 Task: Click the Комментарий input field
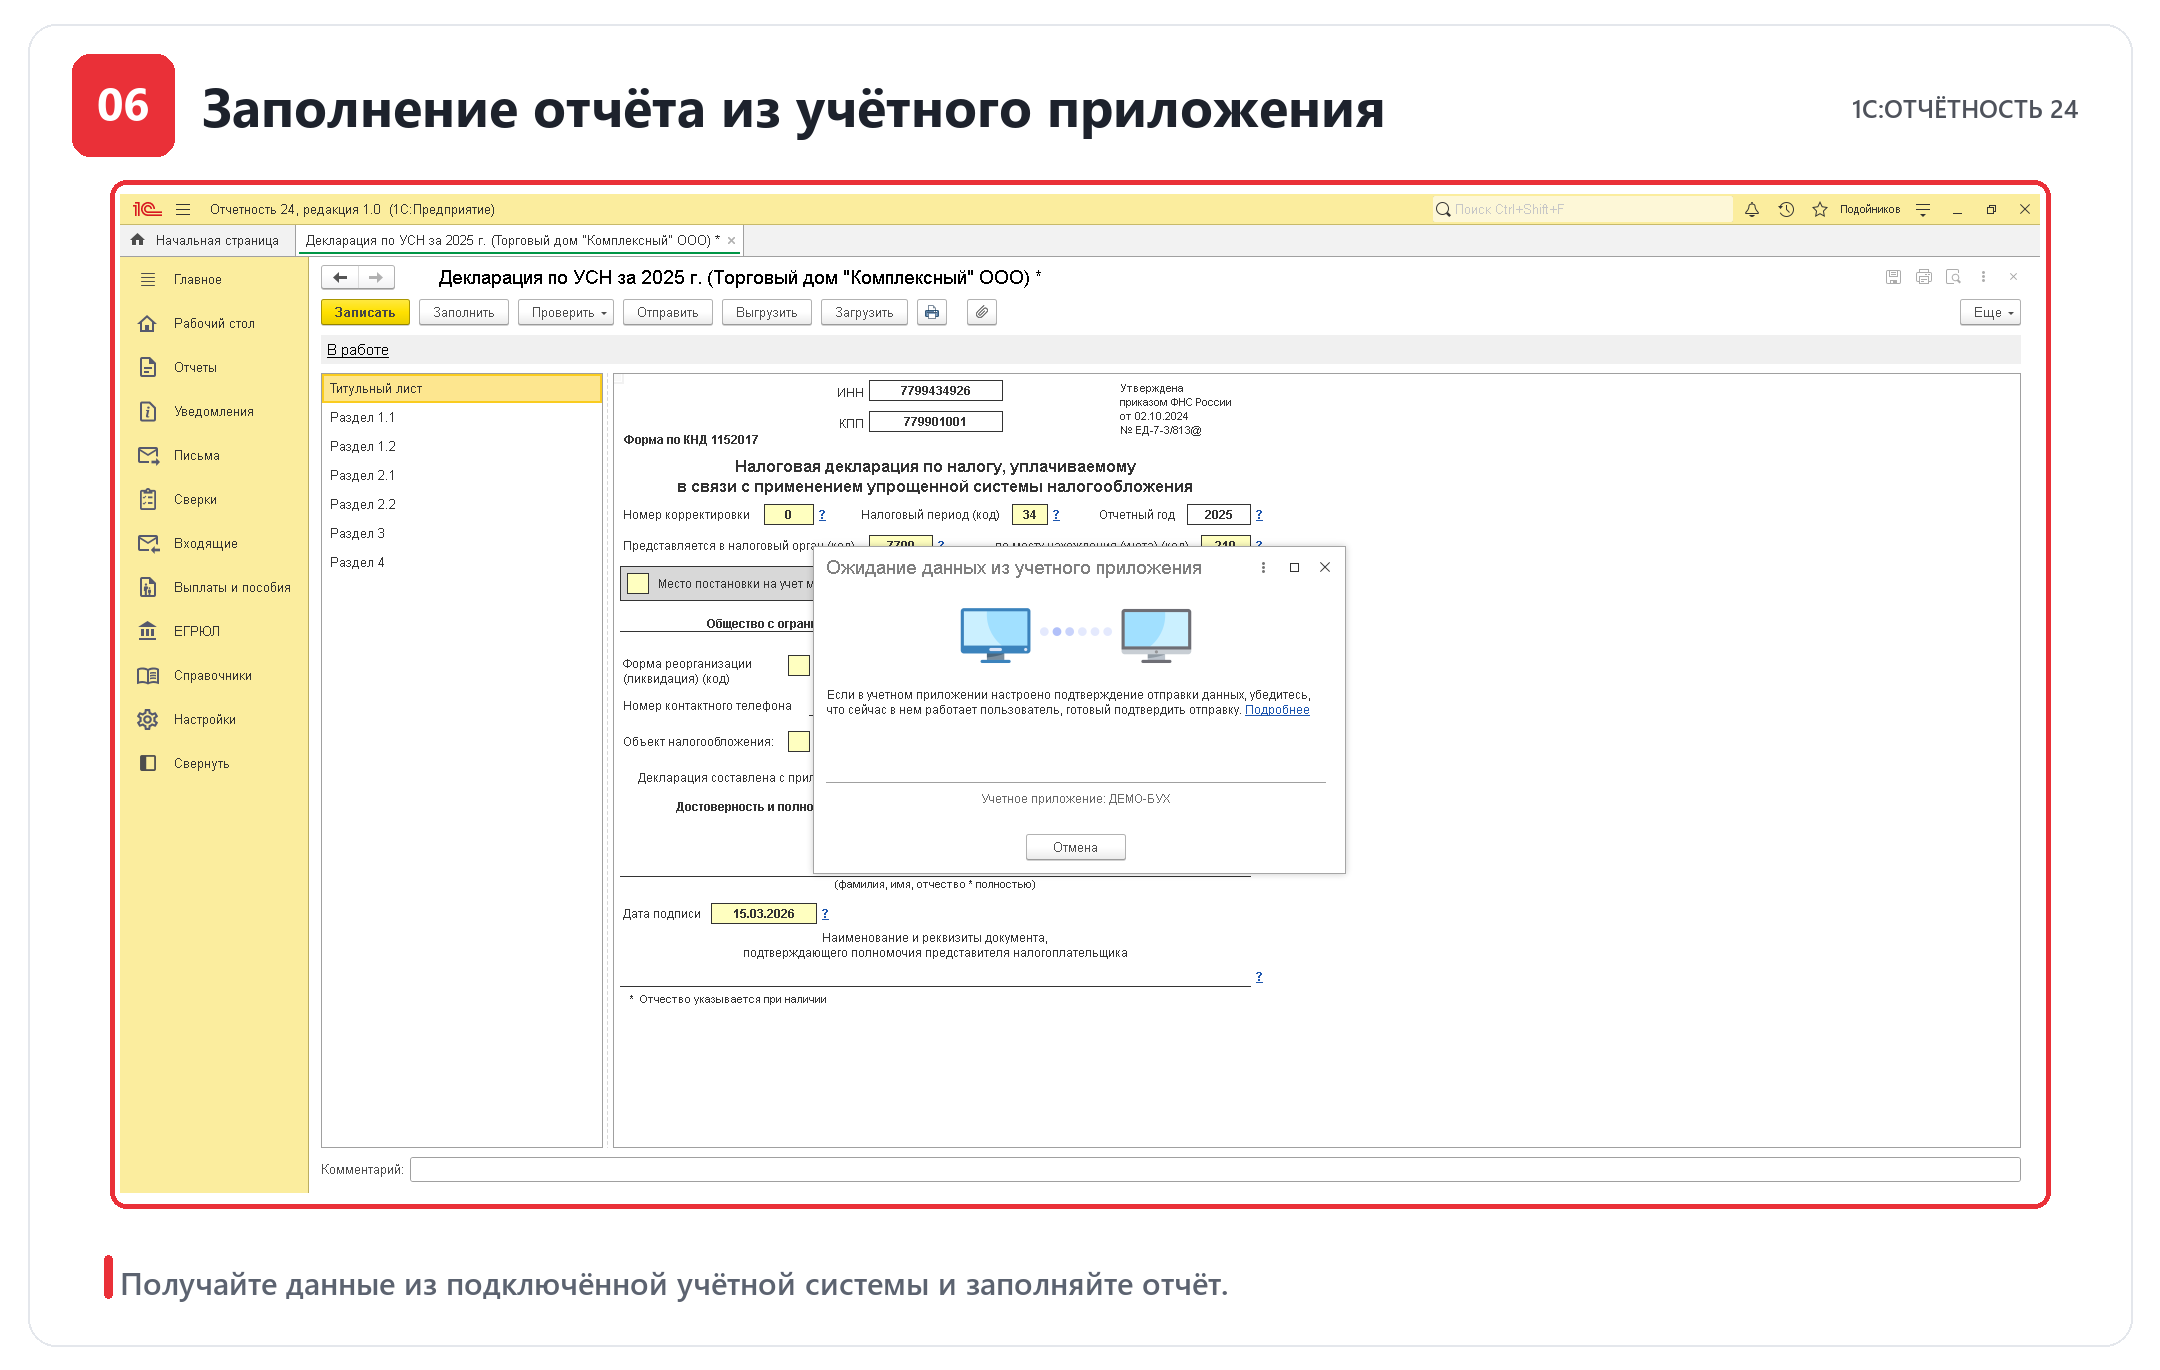pos(1215,1169)
